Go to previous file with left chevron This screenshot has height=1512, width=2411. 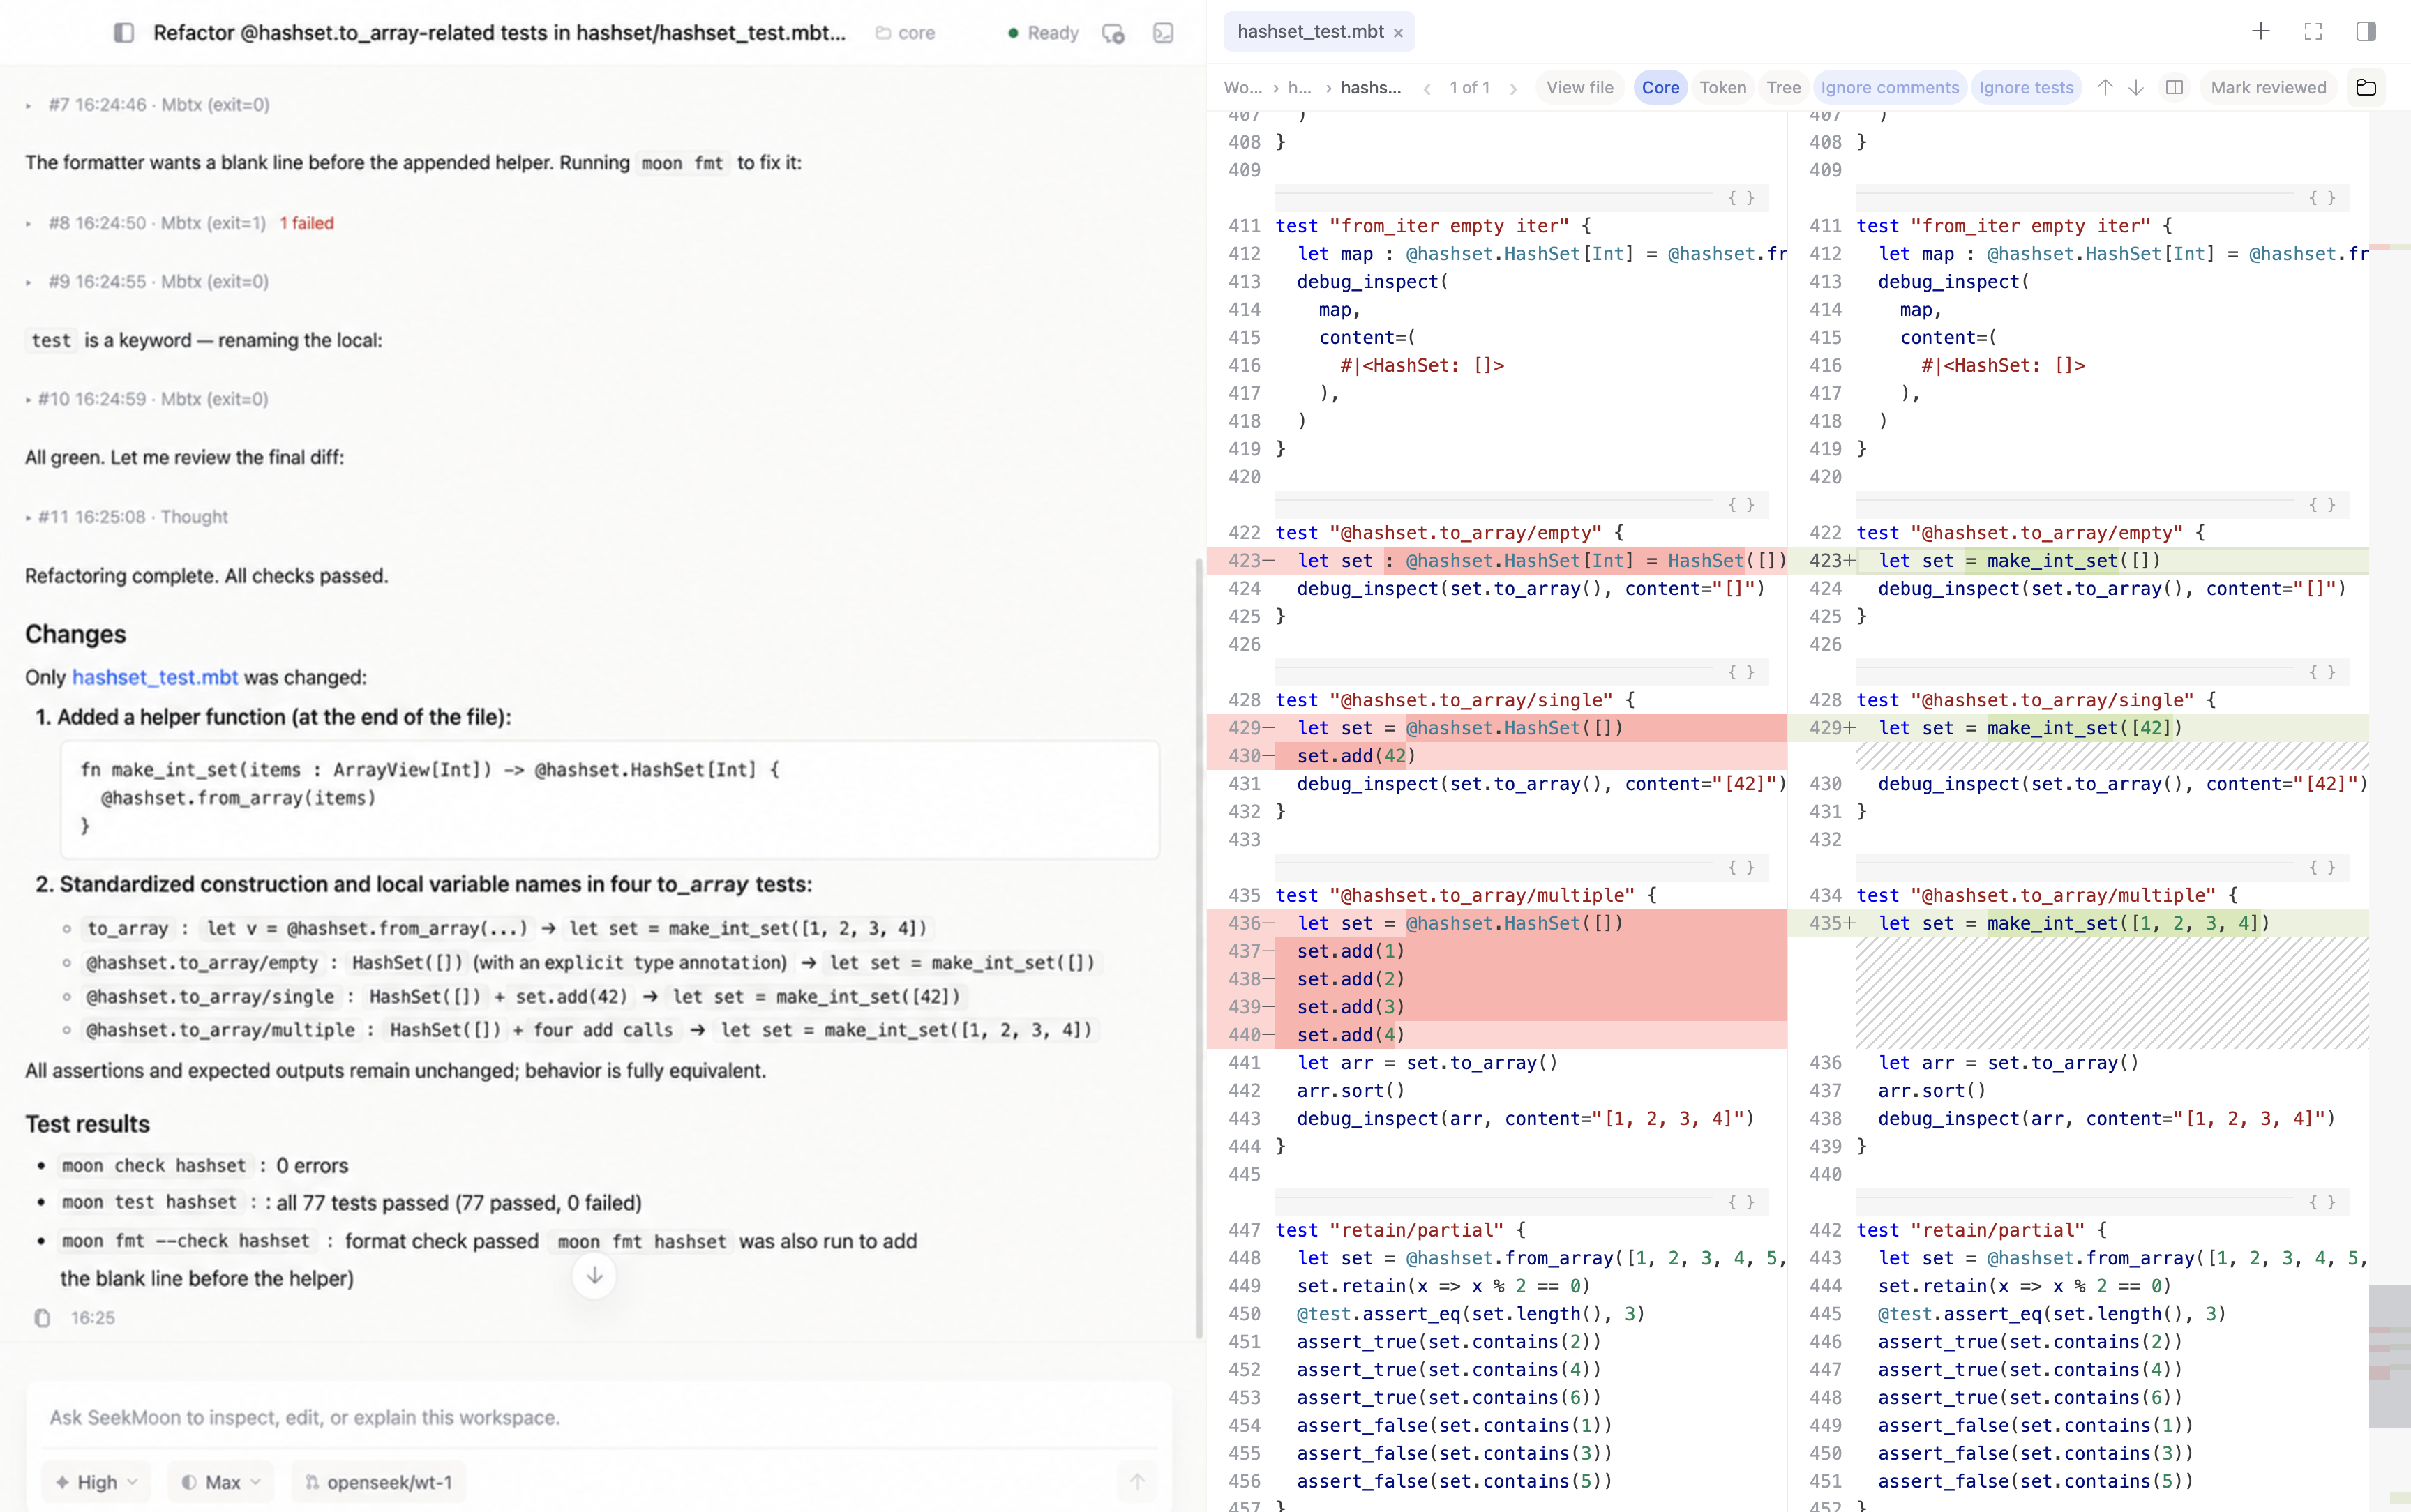click(x=1427, y=88)
